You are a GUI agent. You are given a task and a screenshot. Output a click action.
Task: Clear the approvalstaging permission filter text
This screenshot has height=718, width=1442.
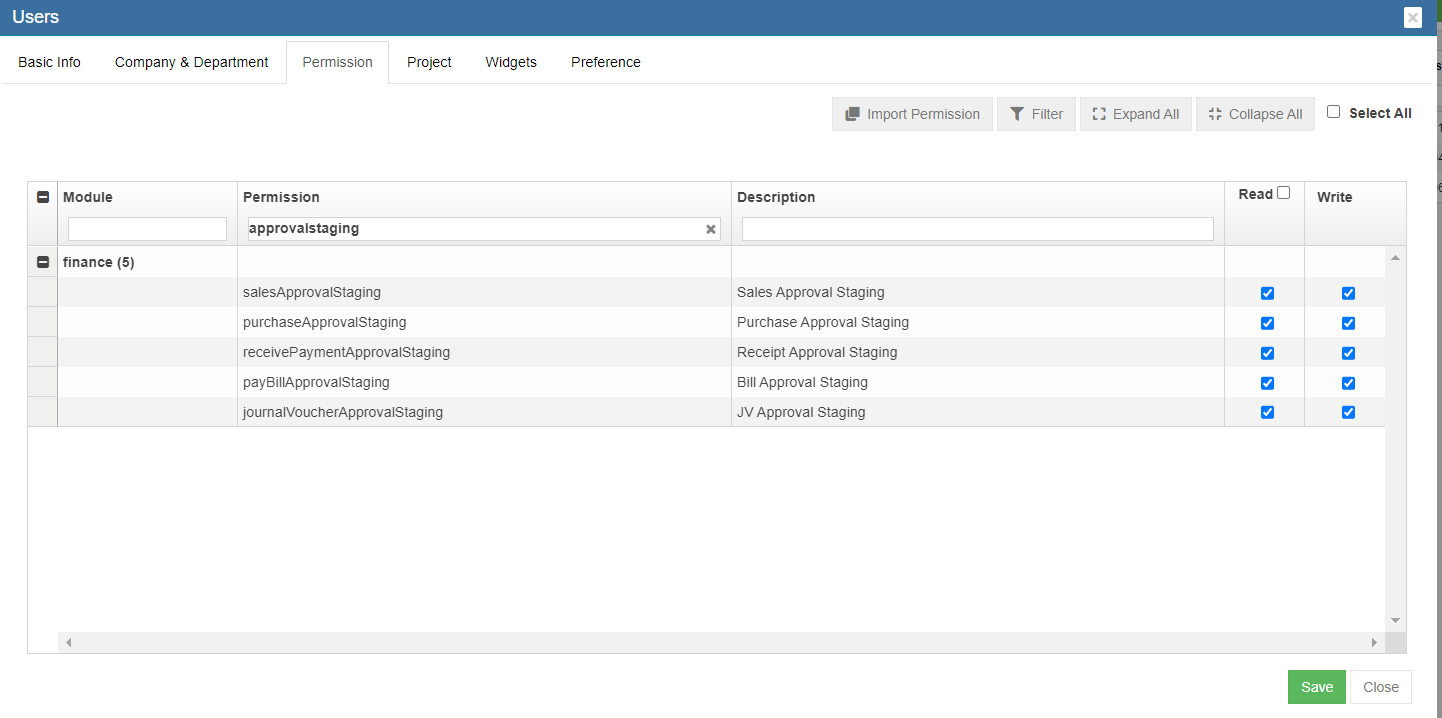[711, 229]
